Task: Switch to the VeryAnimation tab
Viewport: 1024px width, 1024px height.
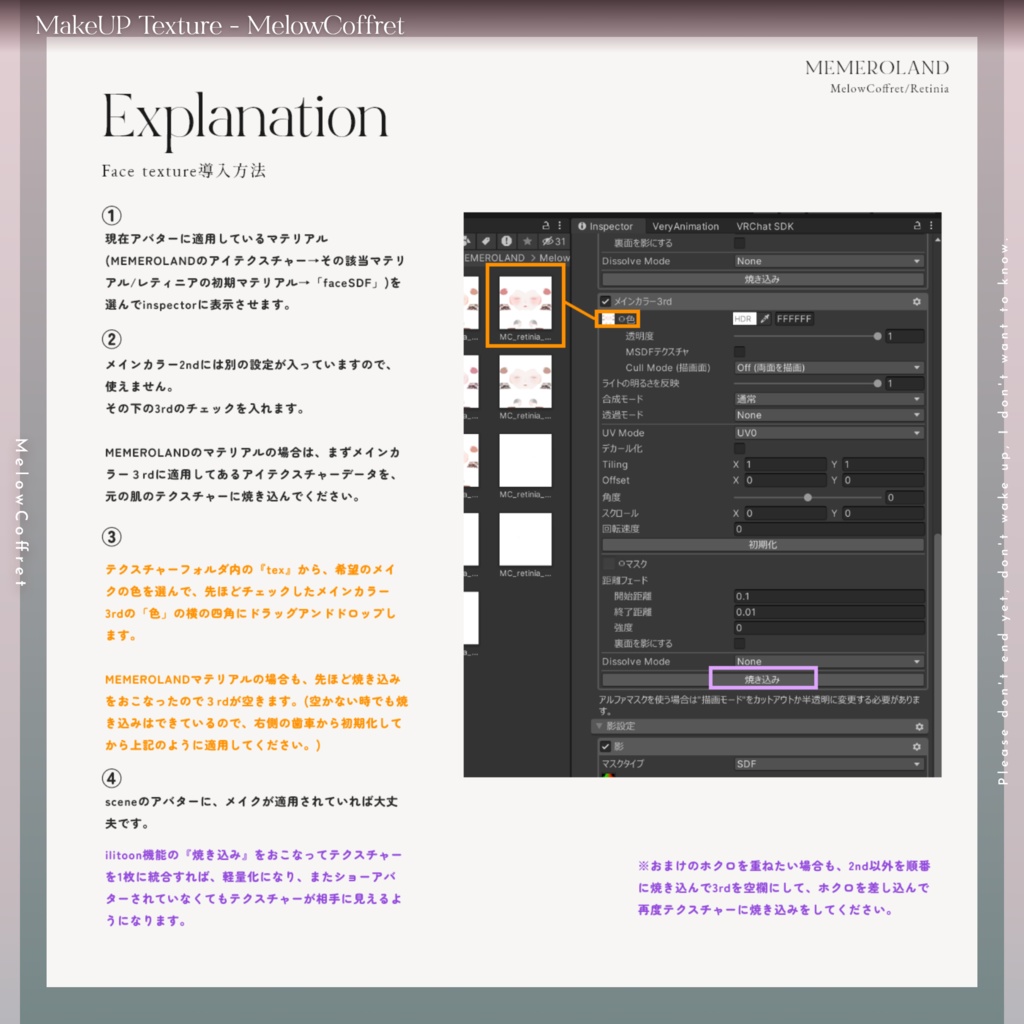Action: [x=685, y=226]
